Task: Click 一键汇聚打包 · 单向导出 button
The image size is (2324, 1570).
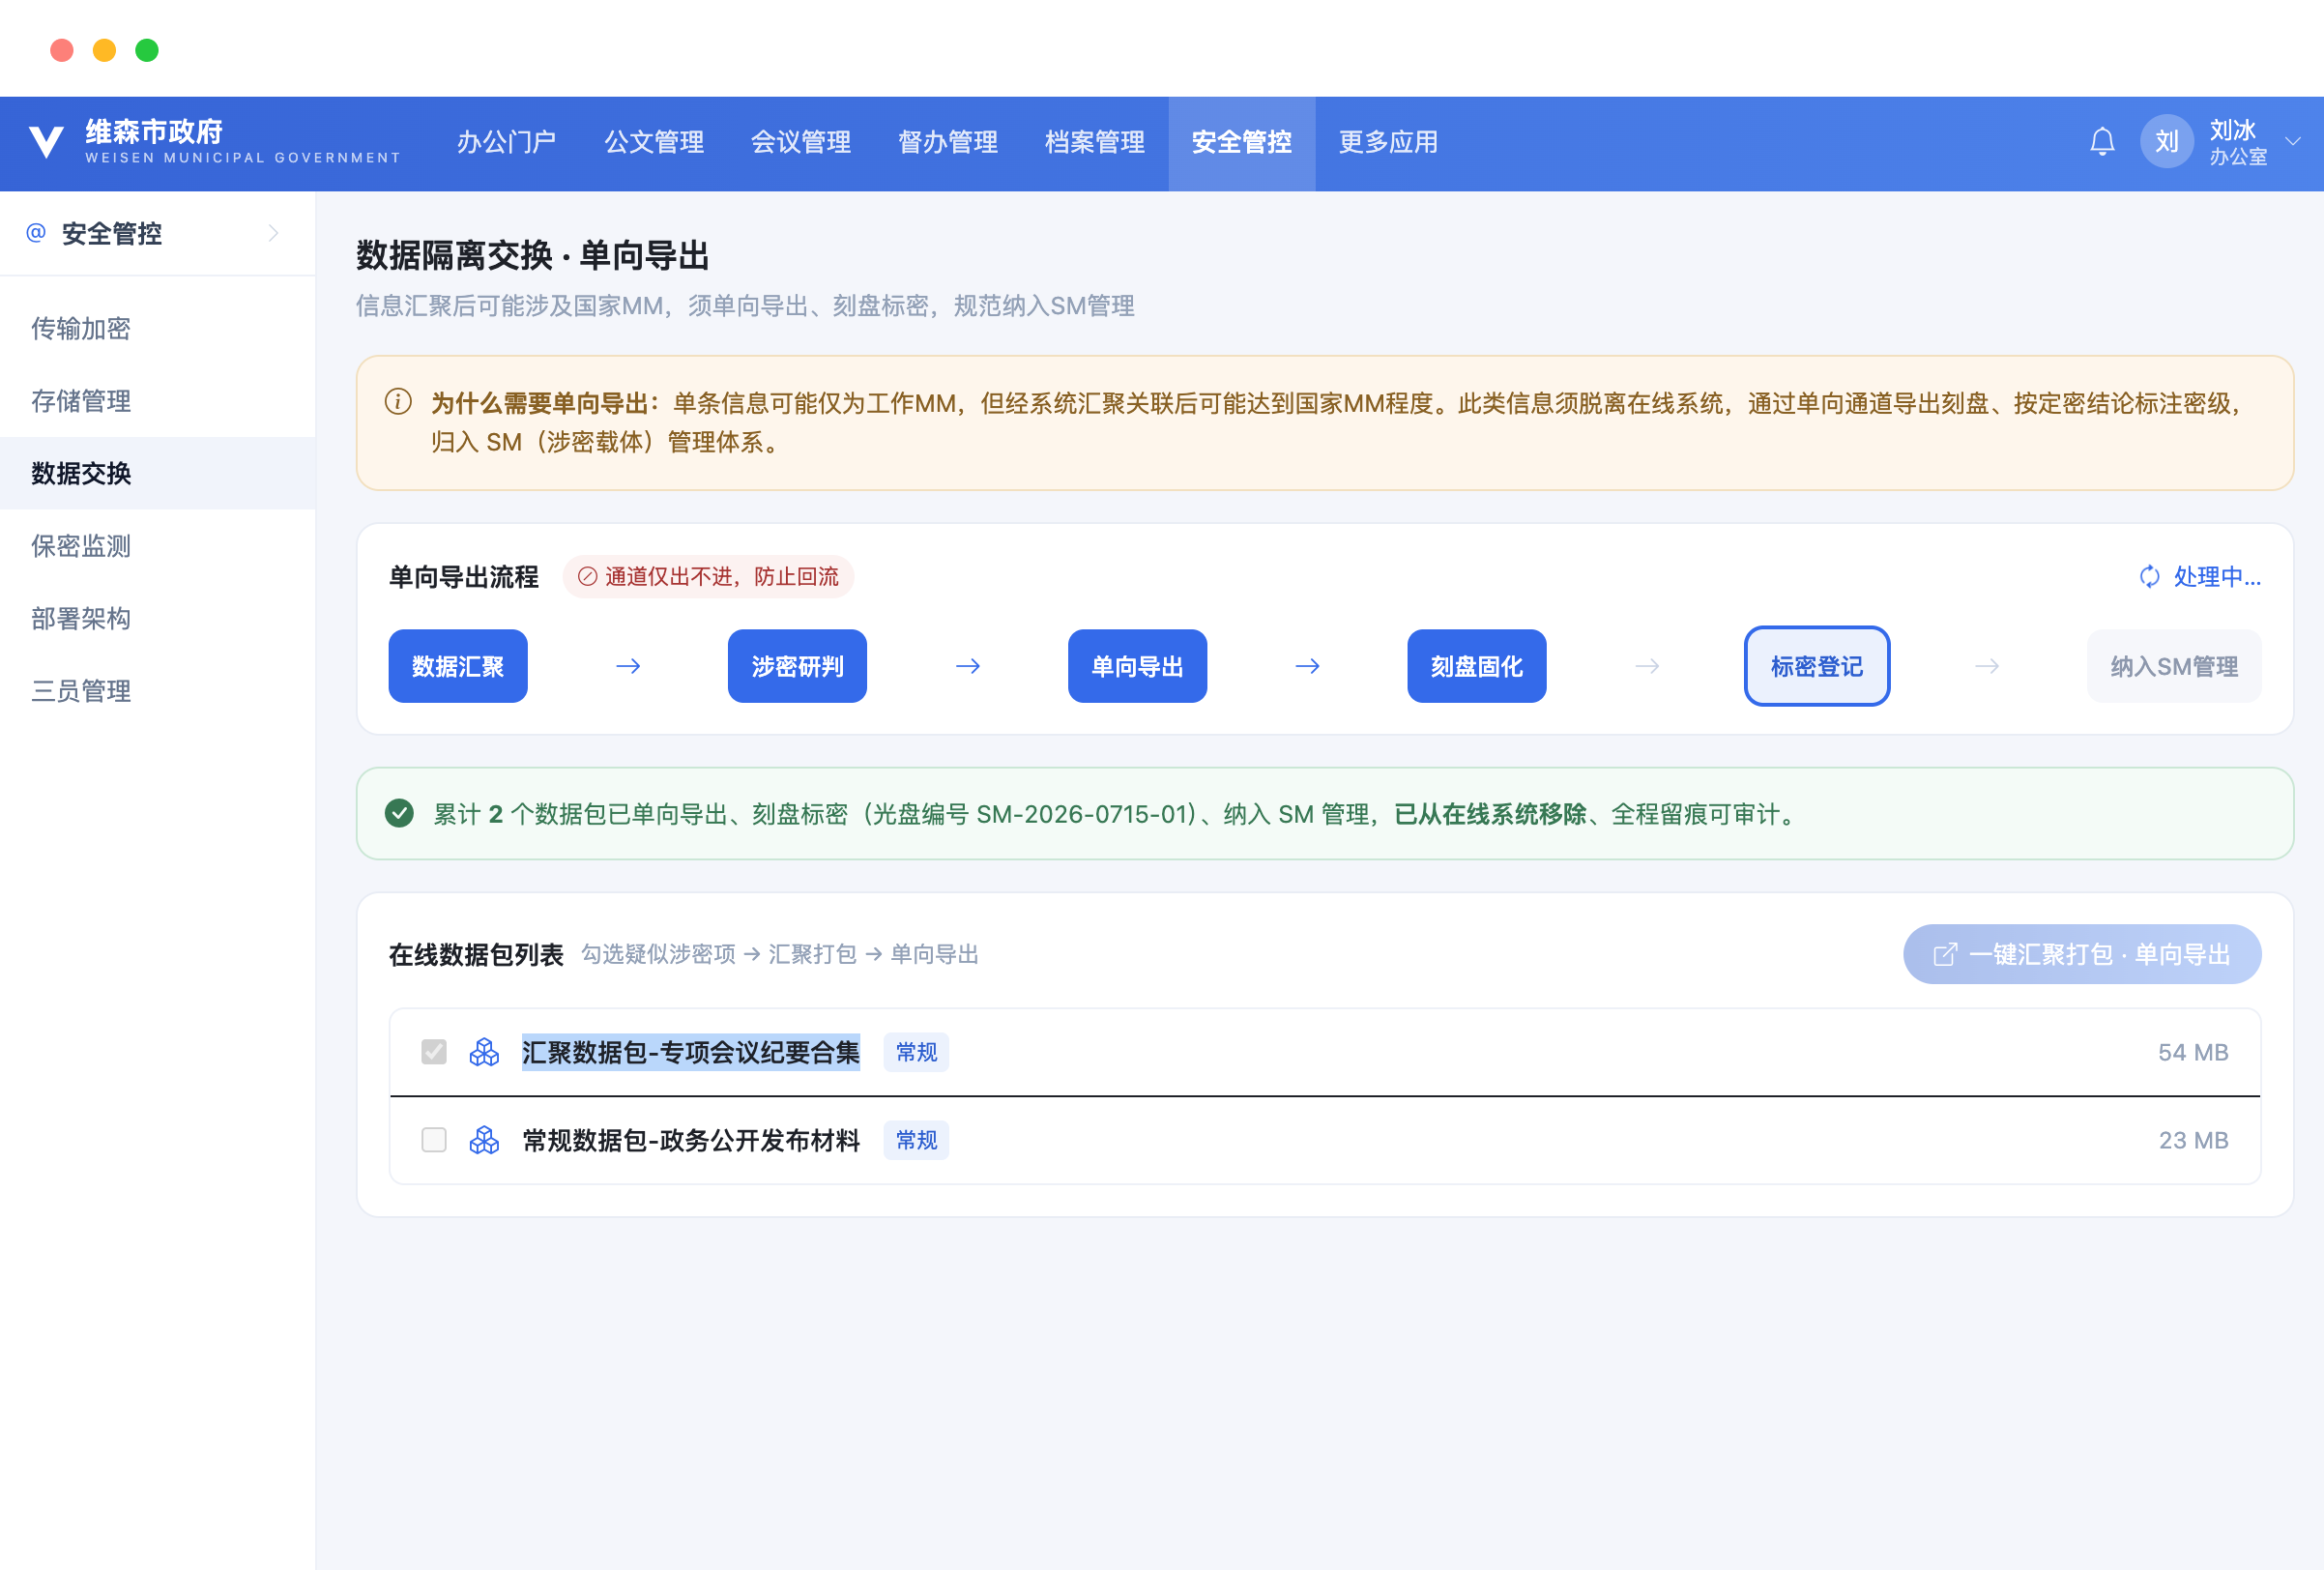Action: point(2082,954)
